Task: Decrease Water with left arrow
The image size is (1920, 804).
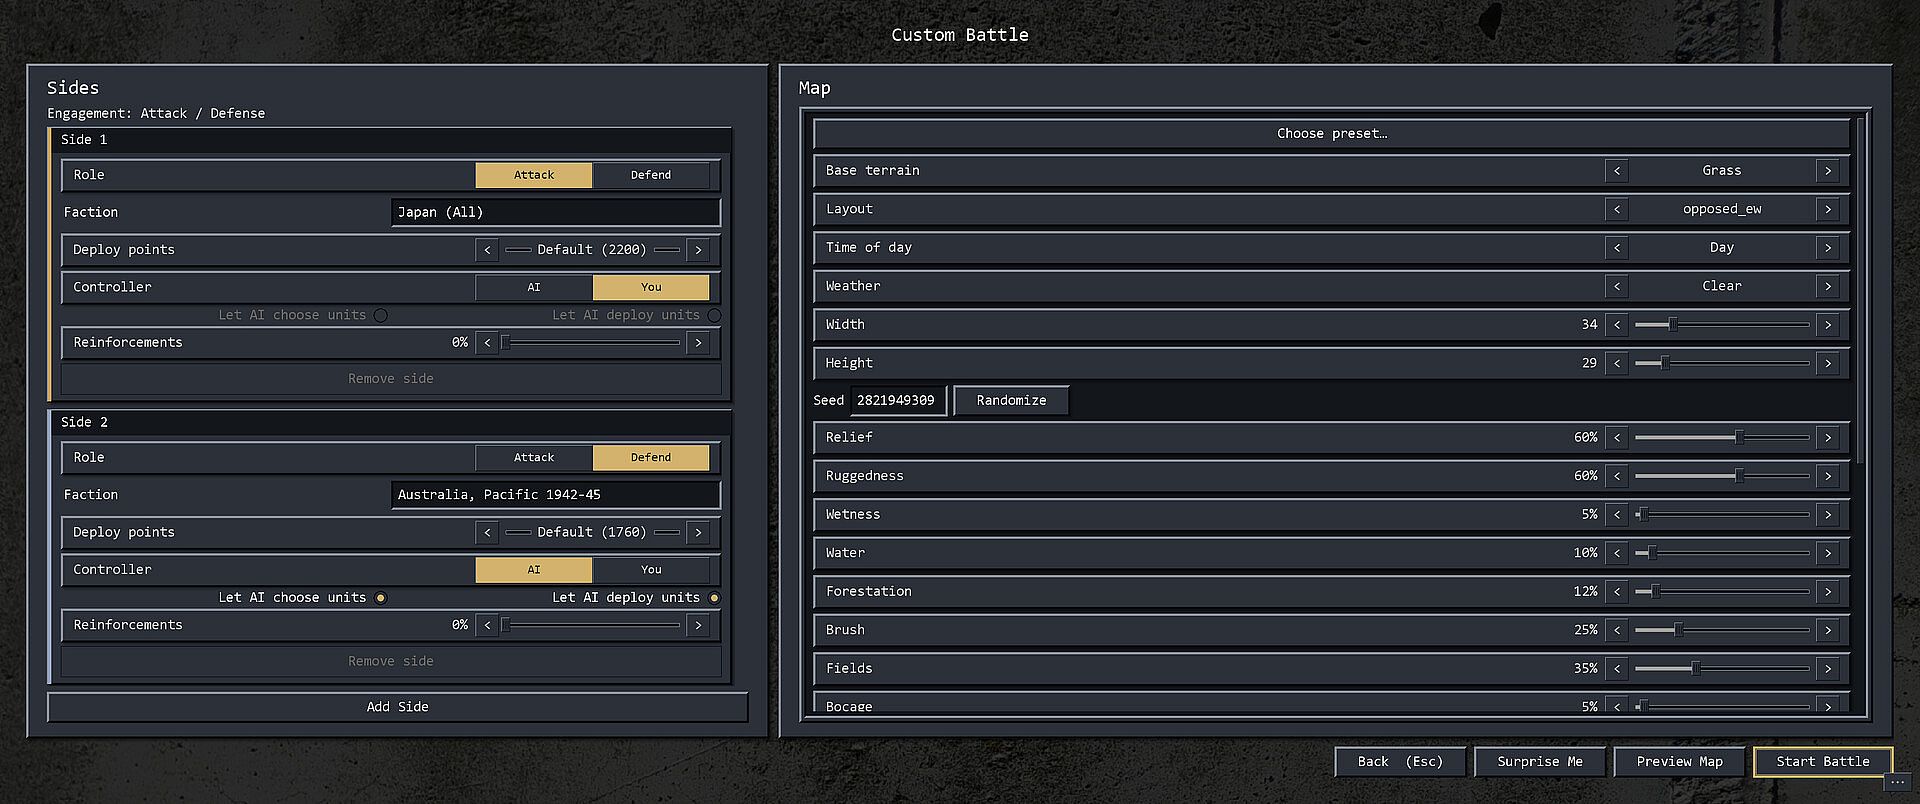Action: (x=1617, y=553)
